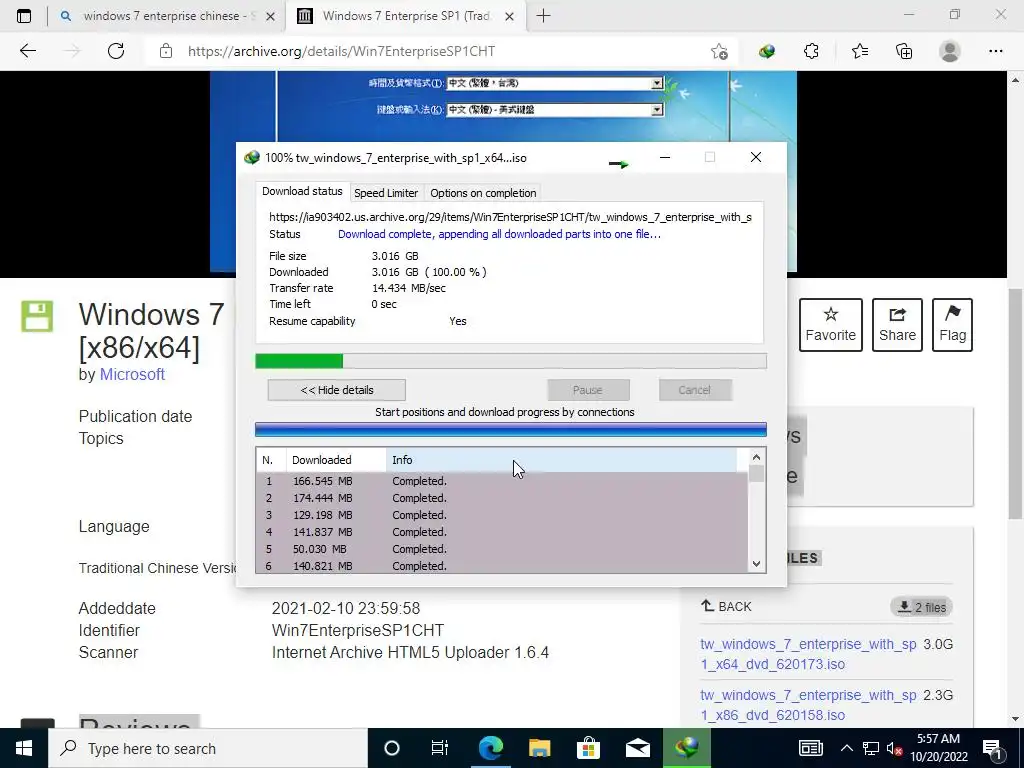Click BACK in download options
The height and width of the screenshot is (768, 1024).
tap(726, 606)
